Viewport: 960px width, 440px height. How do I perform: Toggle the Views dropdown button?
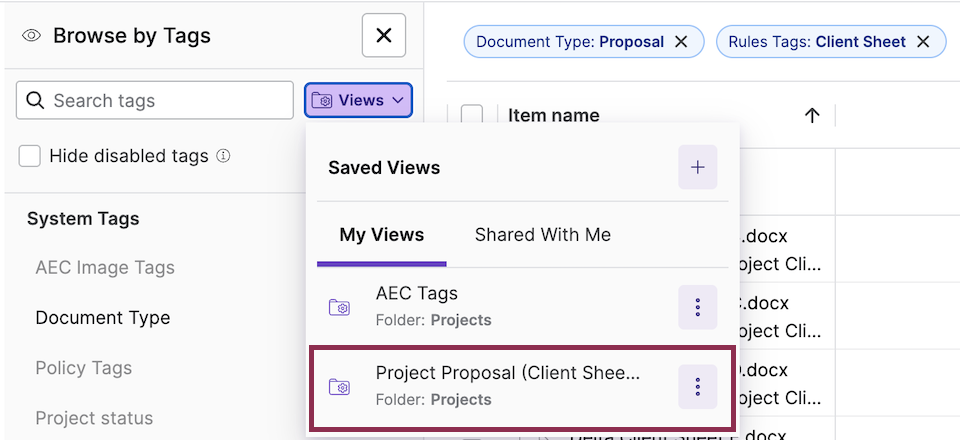358,100
